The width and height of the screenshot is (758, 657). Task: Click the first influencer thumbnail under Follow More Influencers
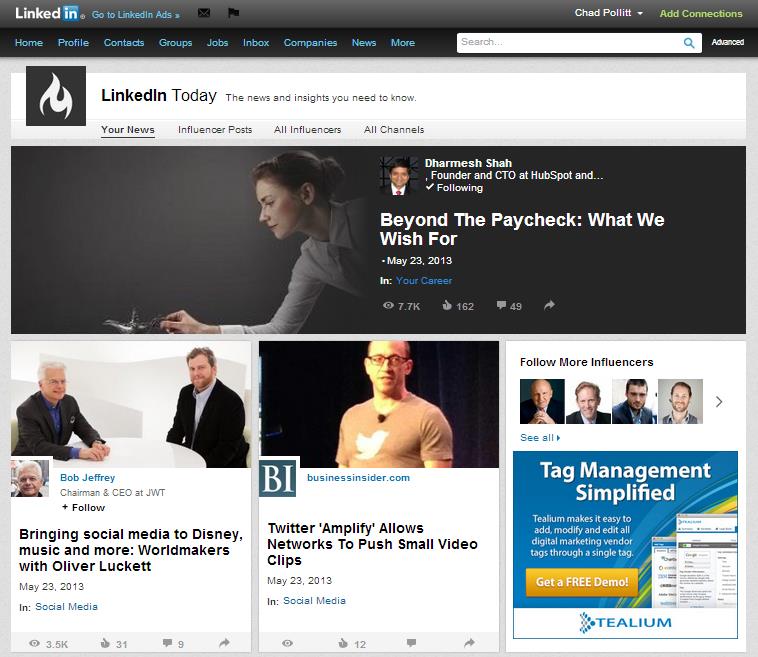pyautogui.click(x=542, y=401)
